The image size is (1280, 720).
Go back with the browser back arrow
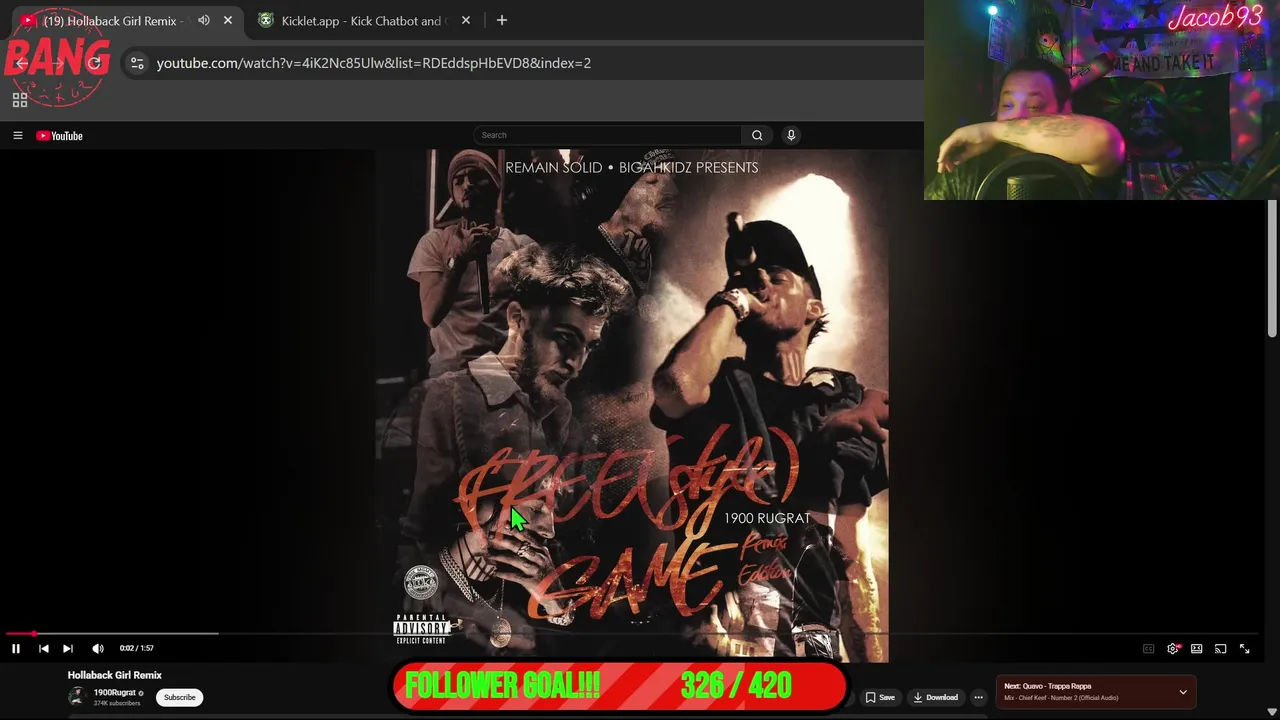[22, 63]
